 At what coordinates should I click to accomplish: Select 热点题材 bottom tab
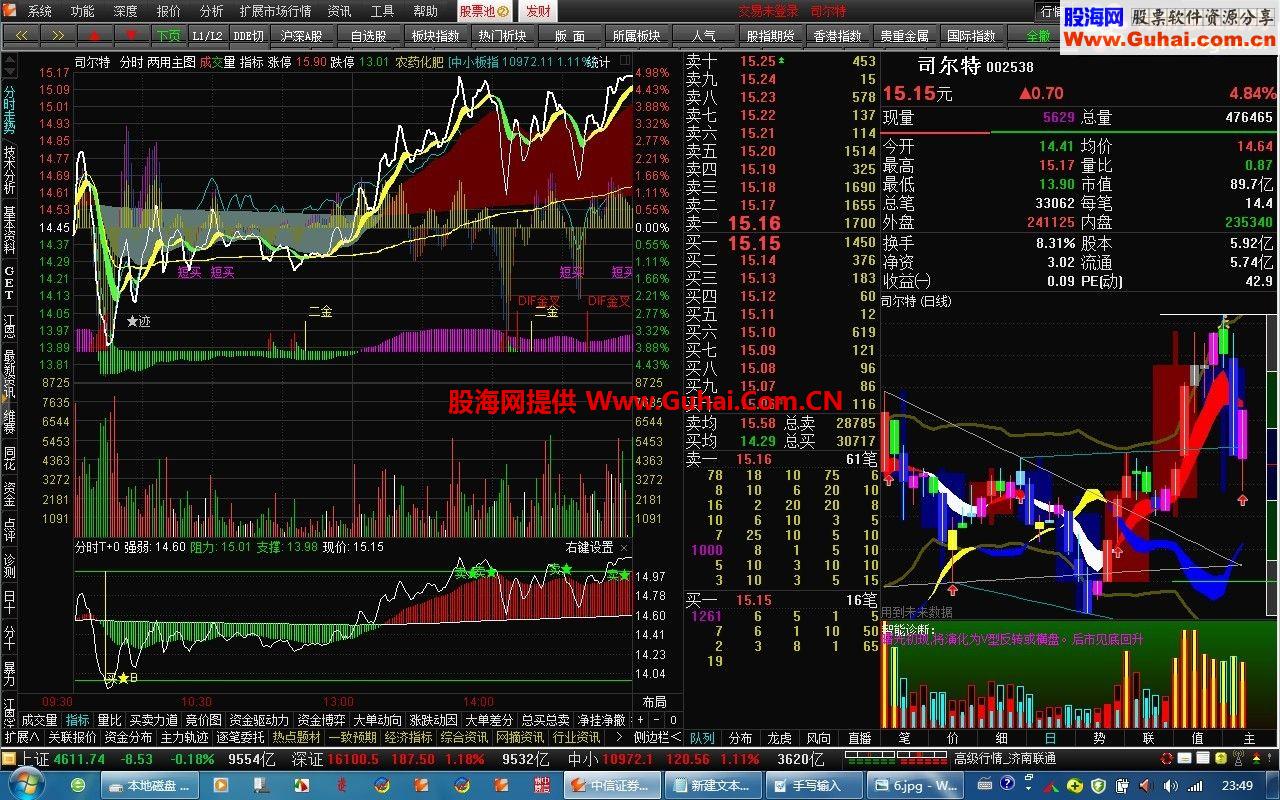(296, 738)
